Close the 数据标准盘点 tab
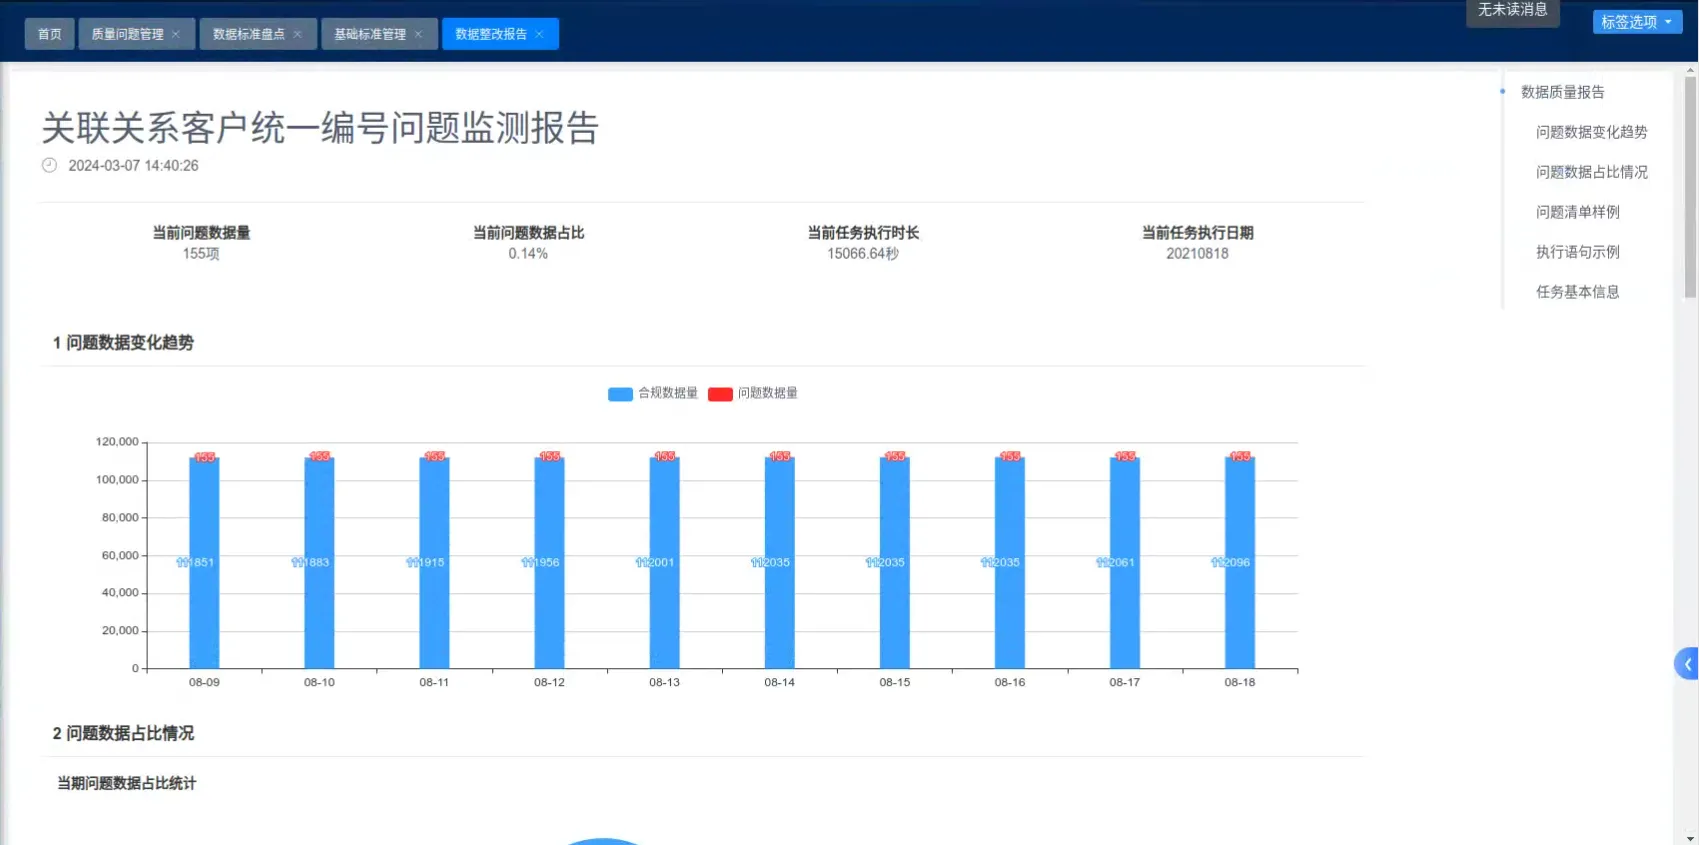This screenshot has width=1699, height=845. point(297,34)
